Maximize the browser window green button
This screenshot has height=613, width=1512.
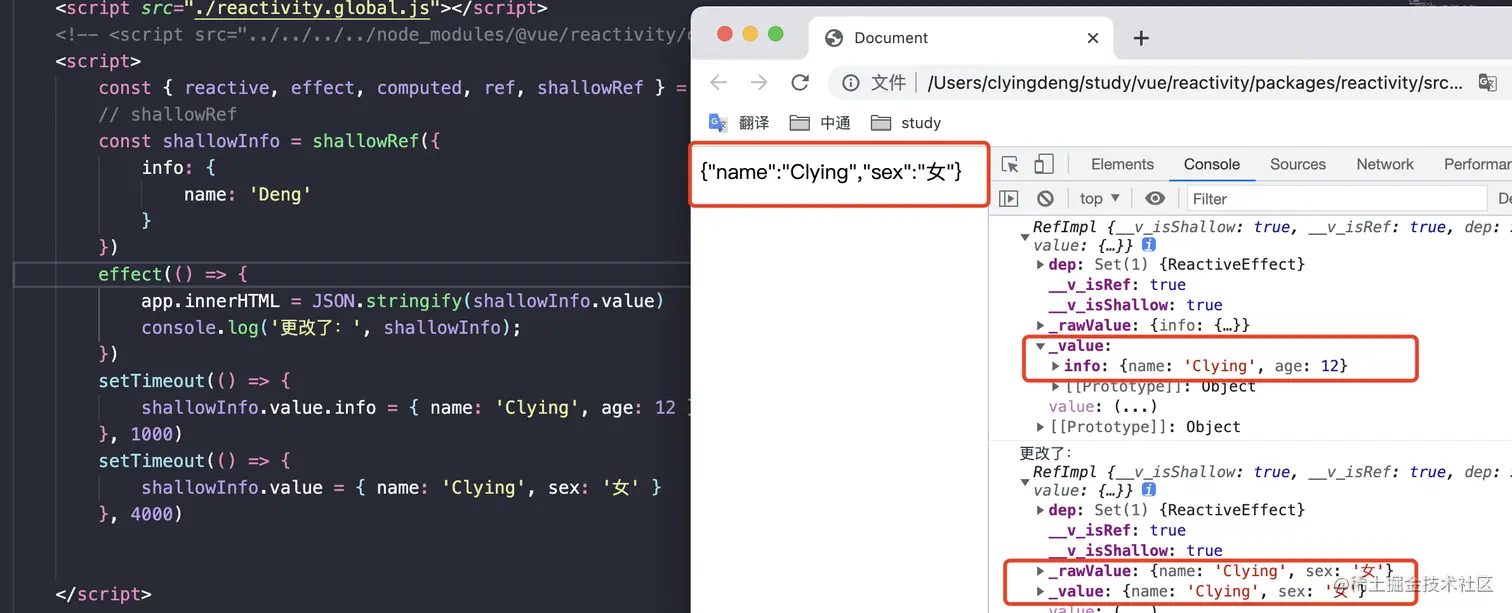point(775,34)
